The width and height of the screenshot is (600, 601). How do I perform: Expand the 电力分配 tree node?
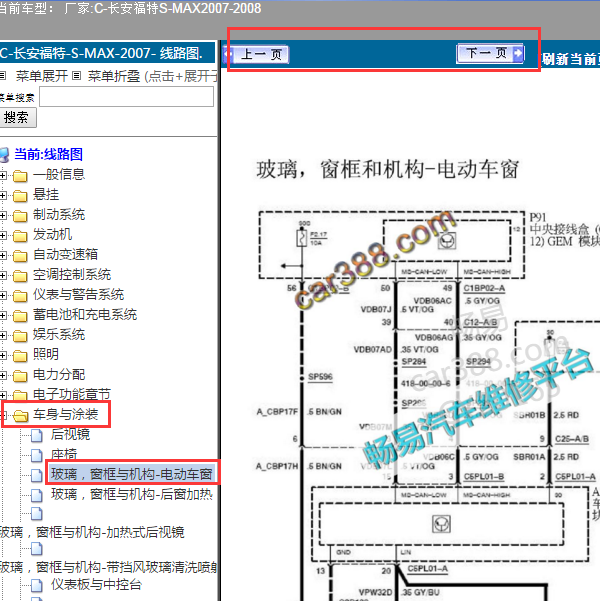[3, 375]
